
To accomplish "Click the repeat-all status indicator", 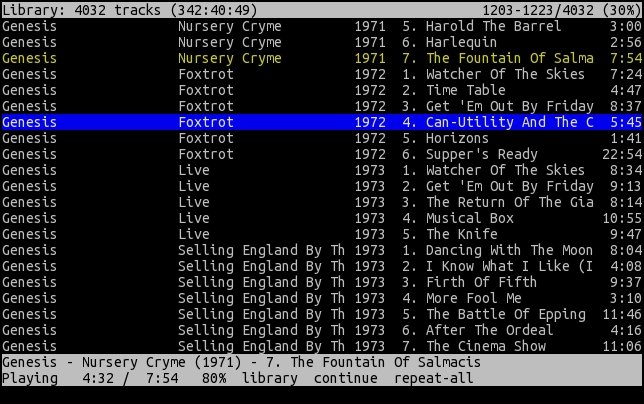I will pos(434,379).
